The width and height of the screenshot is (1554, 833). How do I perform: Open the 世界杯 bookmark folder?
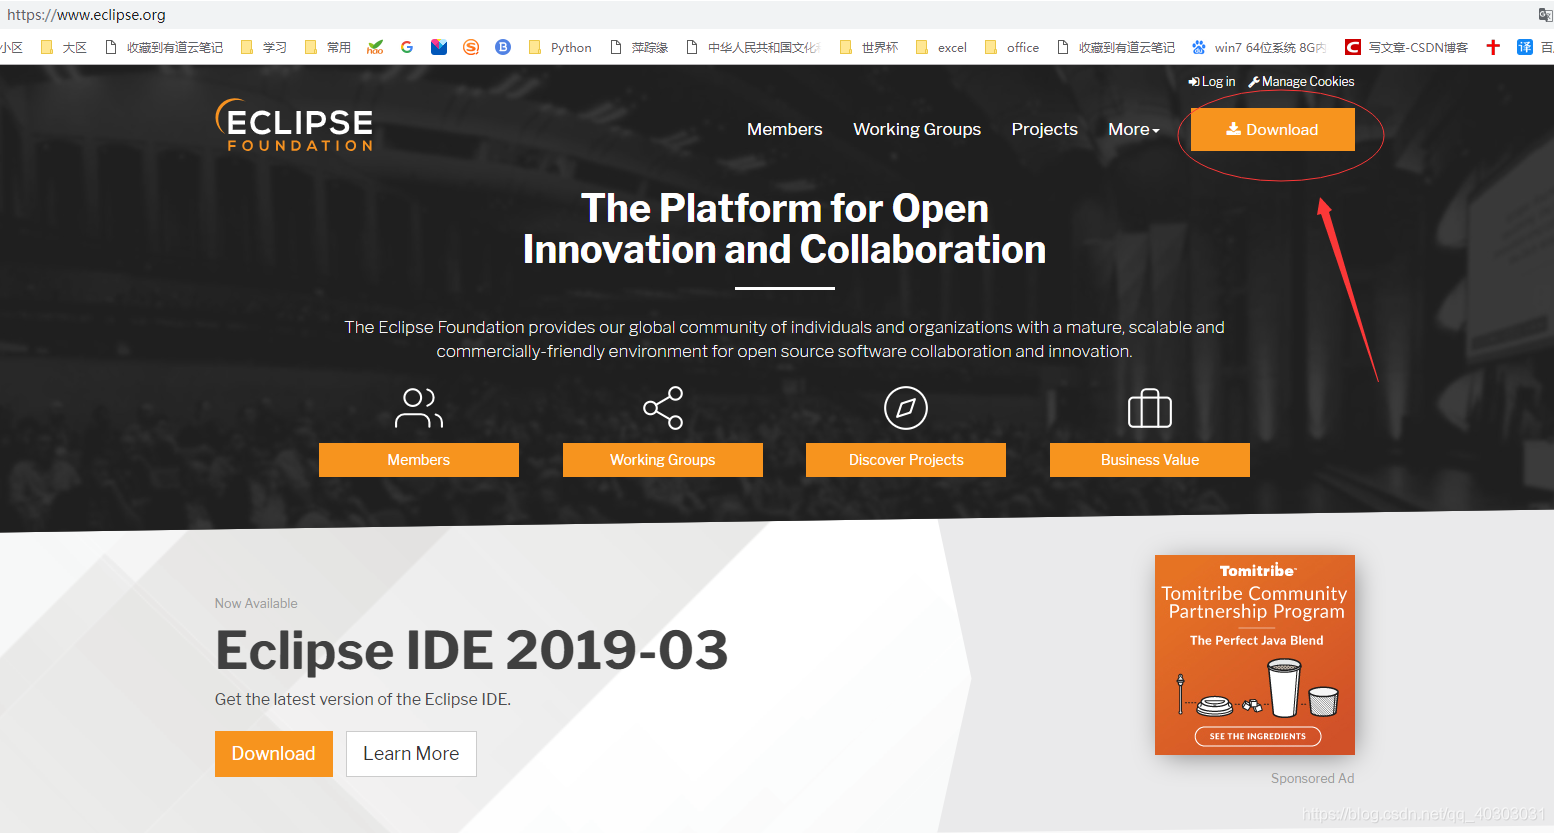[x=869, y=47]
